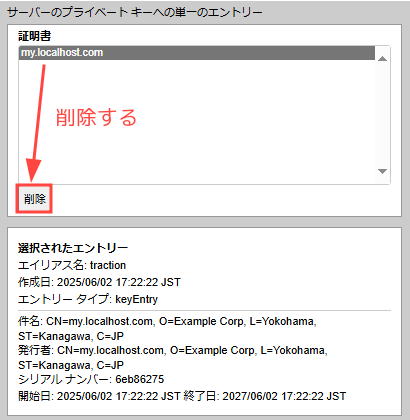
Task: Click the エイリアス名 traction line
Action: [72, 265]
